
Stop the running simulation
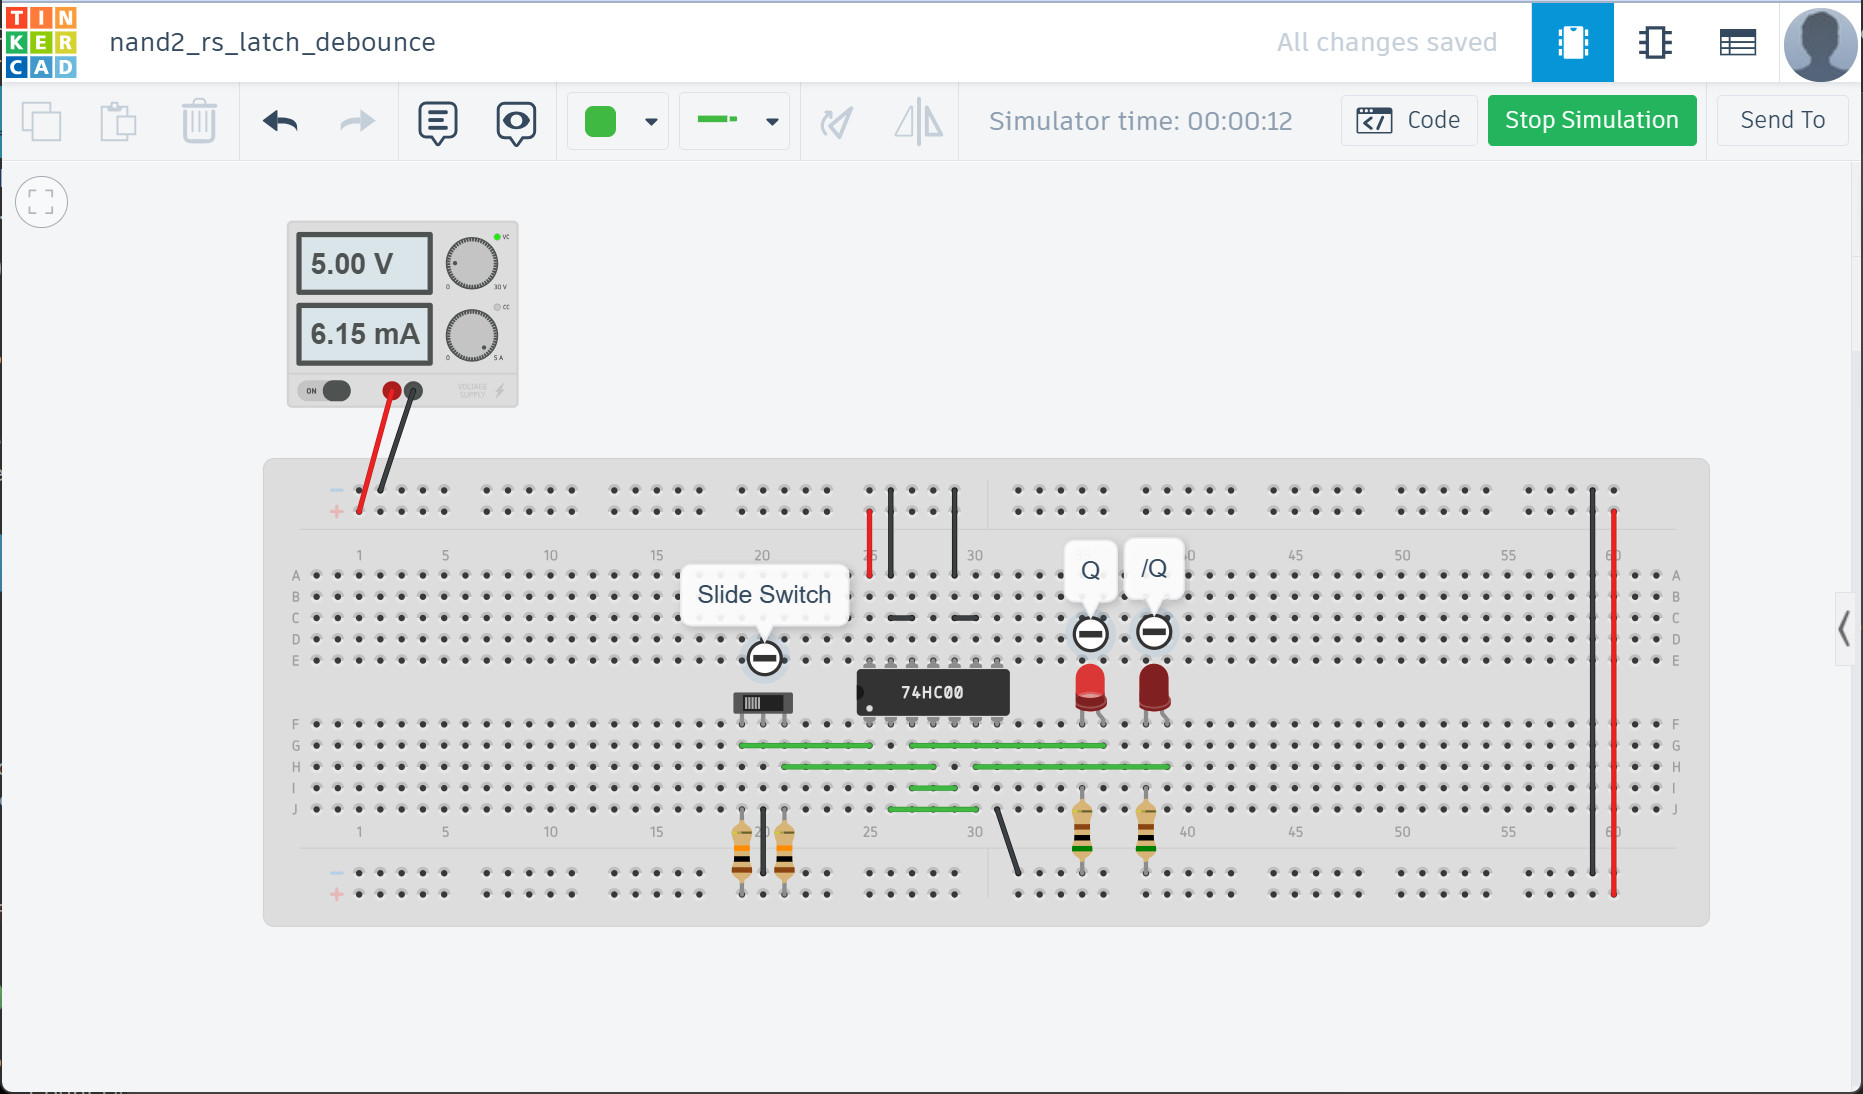[1592, 120]
